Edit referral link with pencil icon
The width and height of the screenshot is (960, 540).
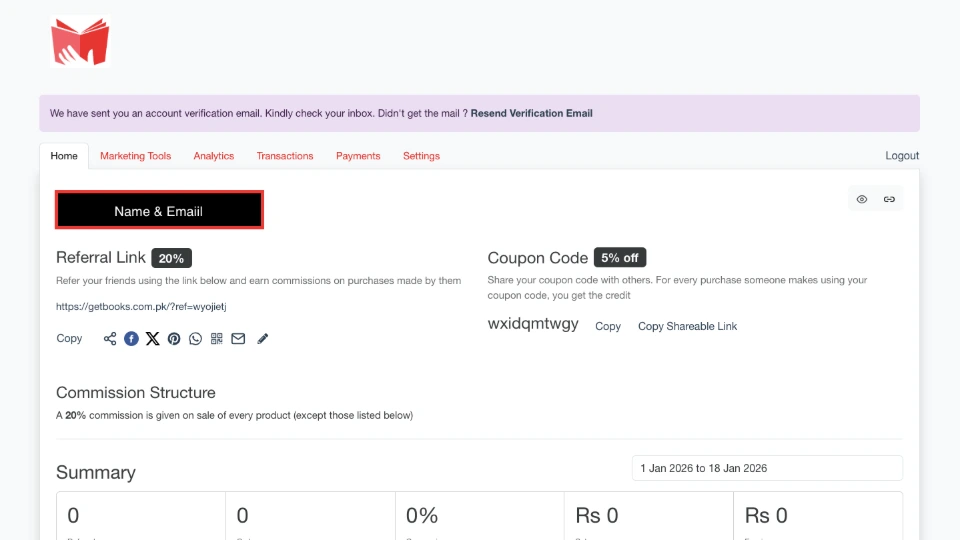coord(263,339)
